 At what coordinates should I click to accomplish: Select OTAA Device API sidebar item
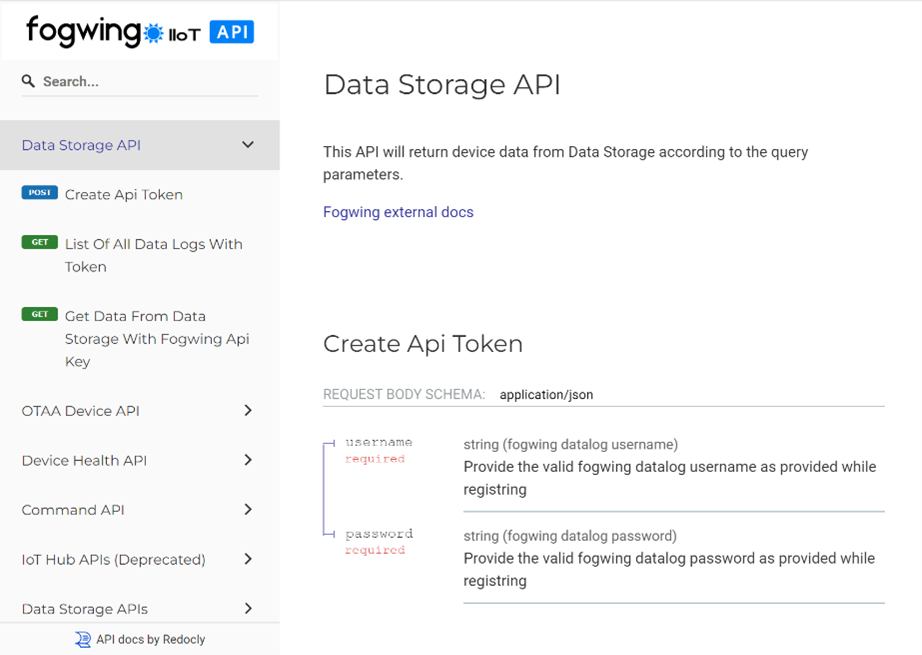point(81,411)
